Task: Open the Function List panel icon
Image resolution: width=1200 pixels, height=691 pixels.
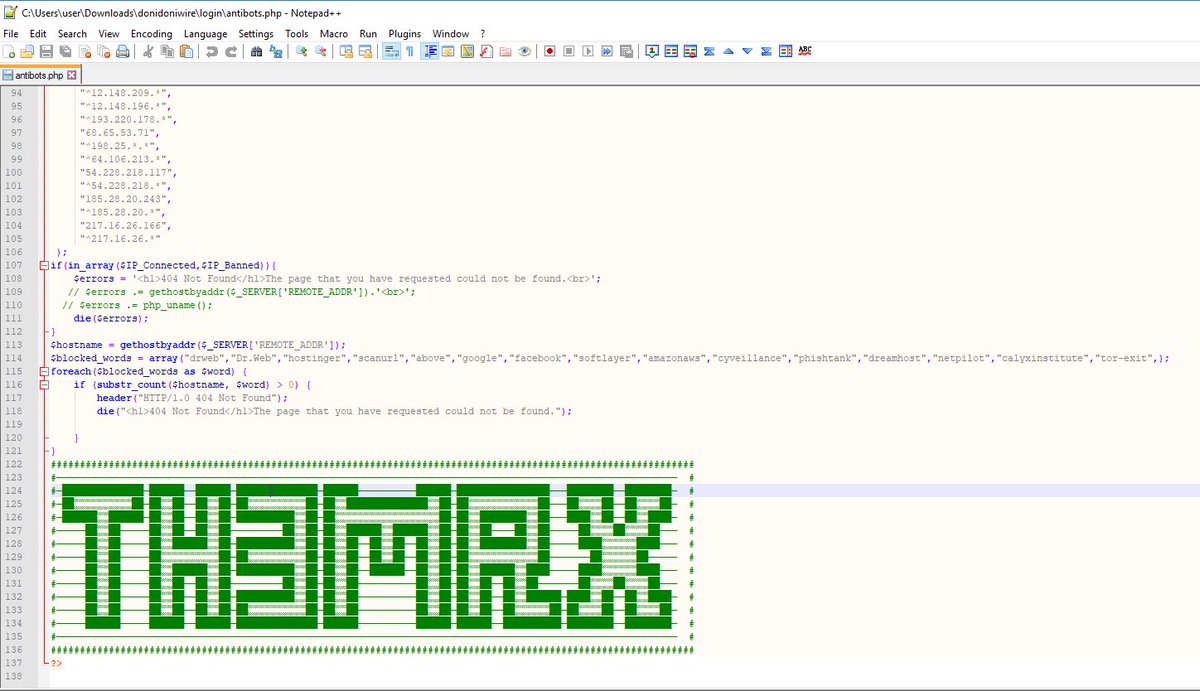Action: [487, 51]
